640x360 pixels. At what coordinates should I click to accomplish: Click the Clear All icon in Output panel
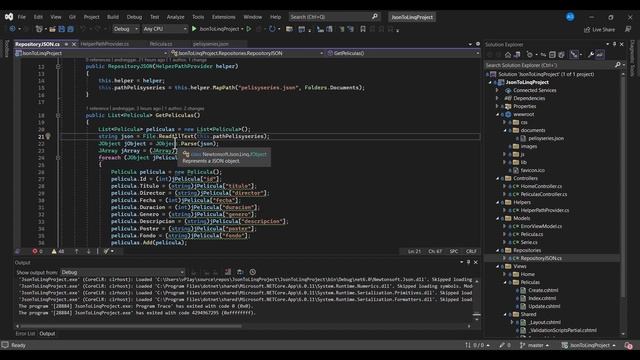[228, 272]
